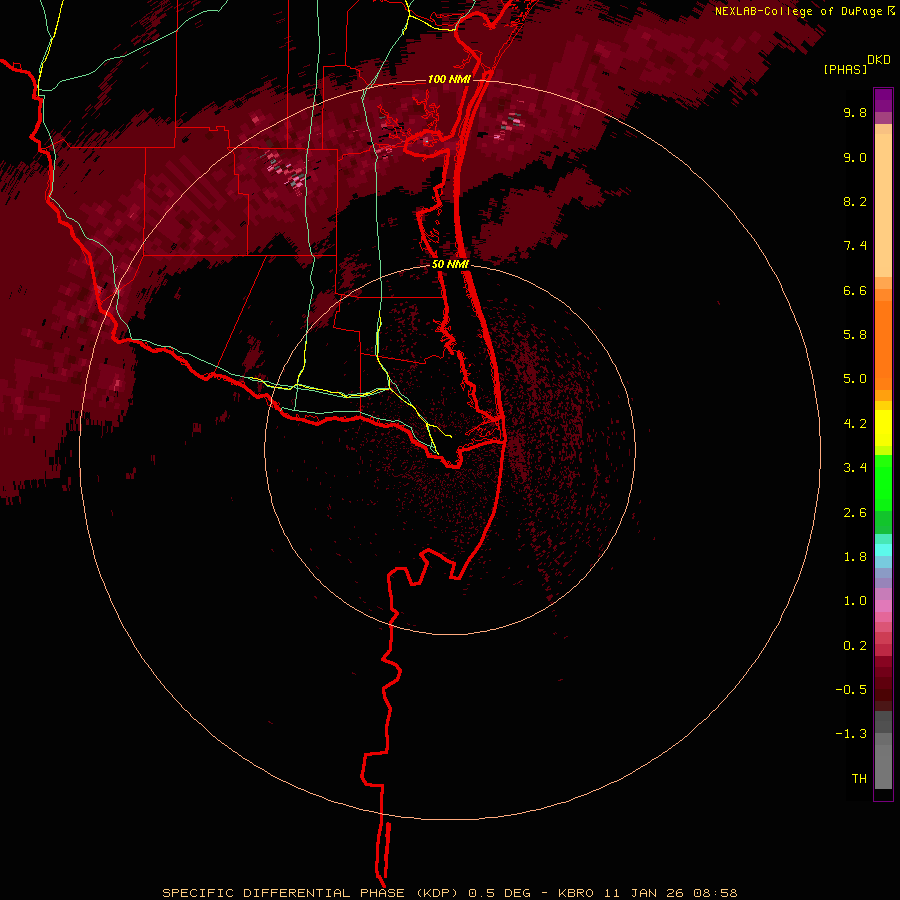Image resolution: width=900 pixels, height=900 pixels.
Task: Click the 8.2 scale value
Action: click(855, 202)
